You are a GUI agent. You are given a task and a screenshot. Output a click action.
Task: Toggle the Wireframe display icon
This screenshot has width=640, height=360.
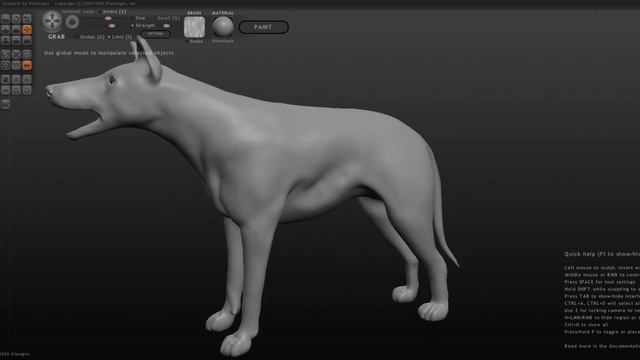[x=16, y=65]
